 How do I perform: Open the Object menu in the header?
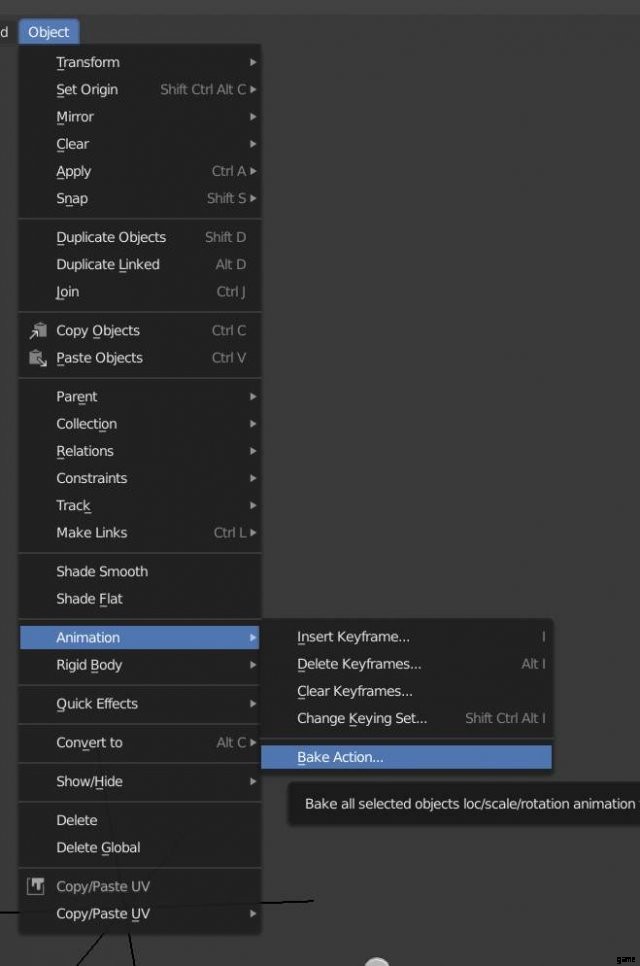(x=48, y=32)
